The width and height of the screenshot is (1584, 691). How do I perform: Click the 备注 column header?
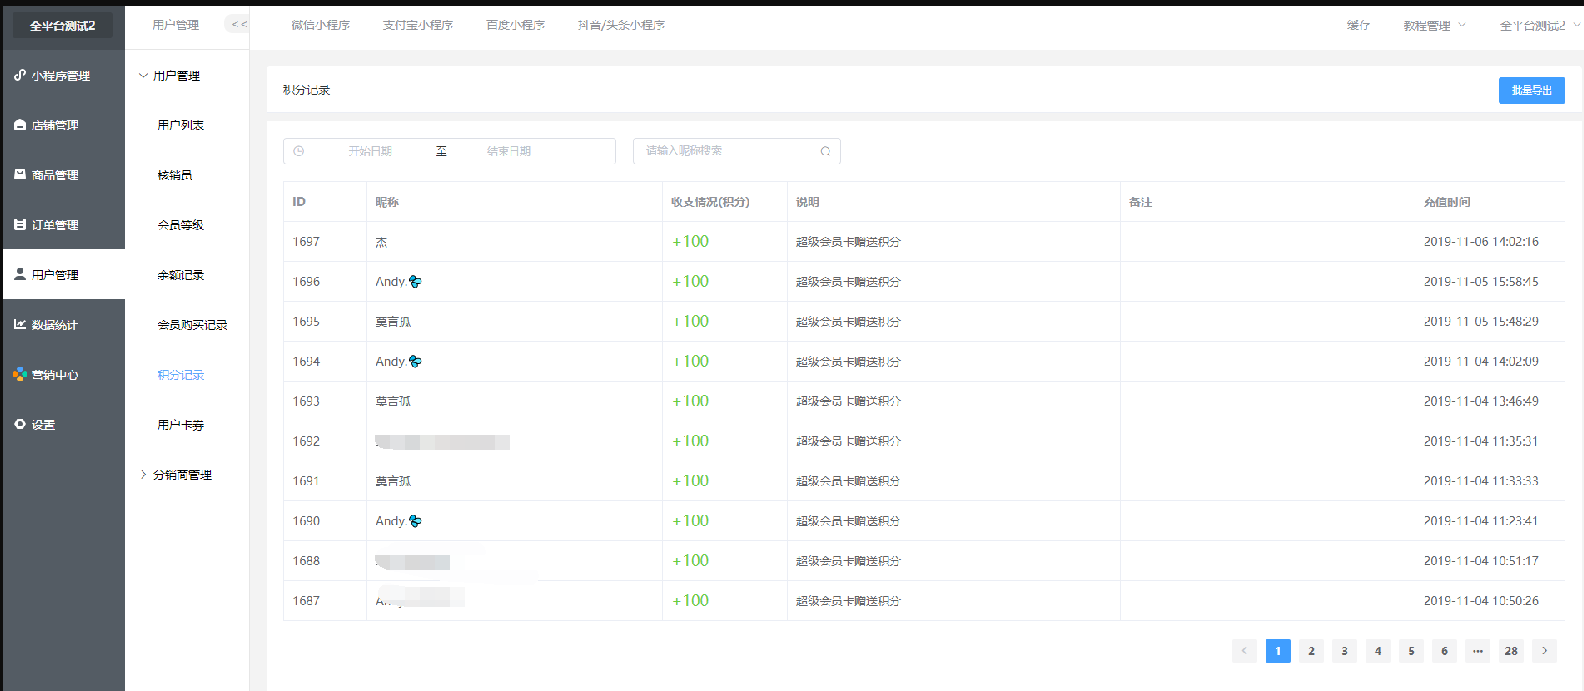pos(1141,202)
